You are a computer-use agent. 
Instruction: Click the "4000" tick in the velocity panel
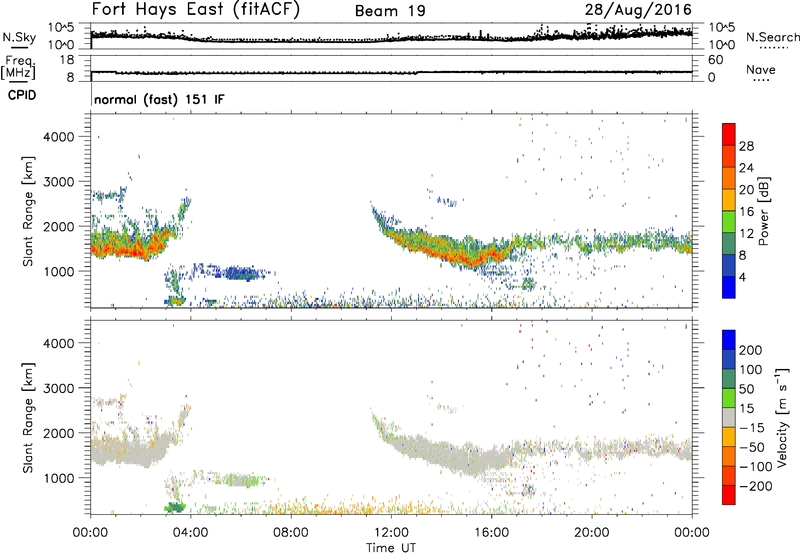click(59, 343)
